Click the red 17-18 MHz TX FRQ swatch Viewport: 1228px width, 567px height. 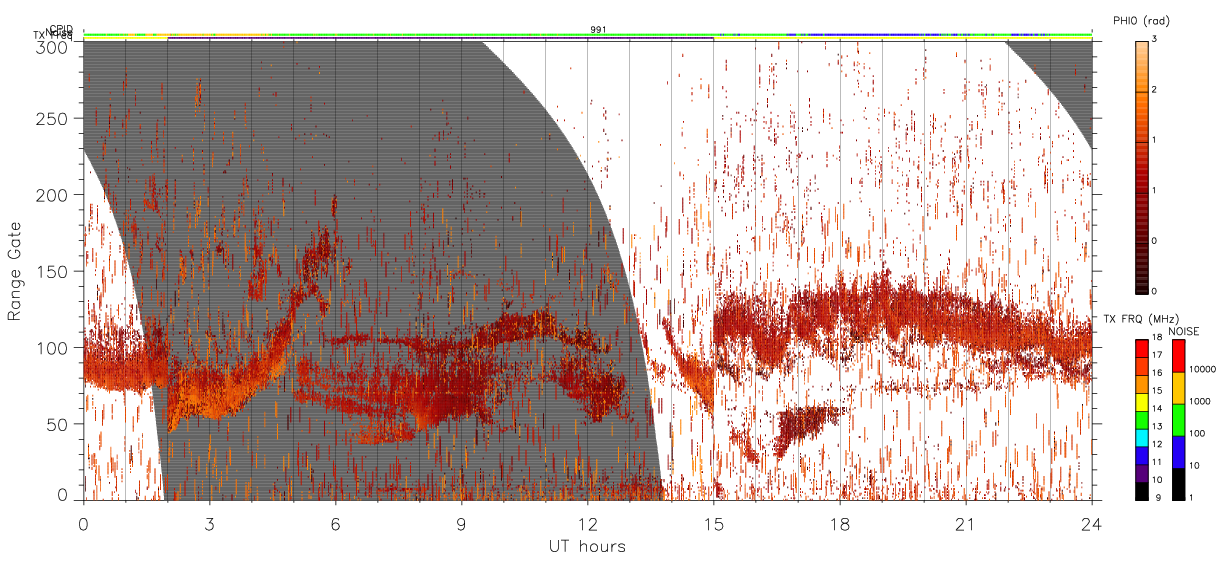1141,346
